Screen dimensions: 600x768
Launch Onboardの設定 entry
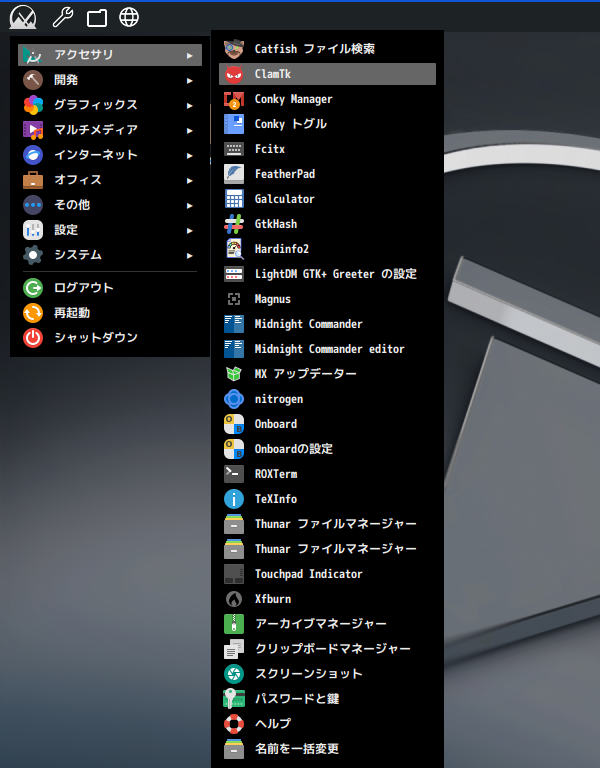[327, 449]
